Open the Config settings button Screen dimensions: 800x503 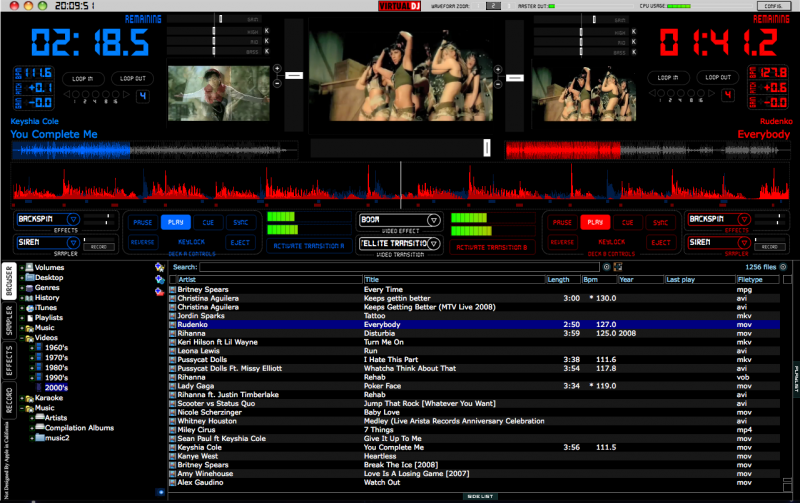[773, 6]
